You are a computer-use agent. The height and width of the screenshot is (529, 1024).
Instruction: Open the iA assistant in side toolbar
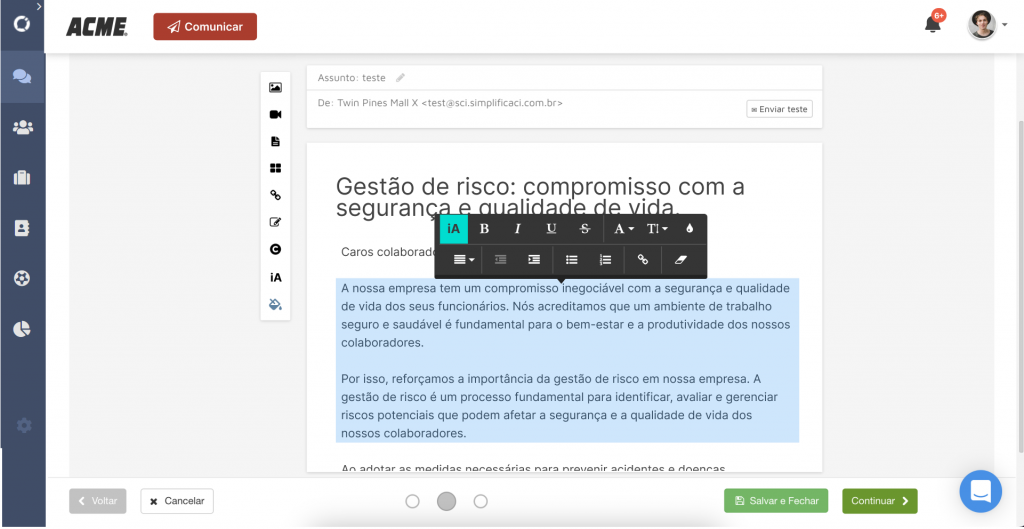click(x=275, y=278)
